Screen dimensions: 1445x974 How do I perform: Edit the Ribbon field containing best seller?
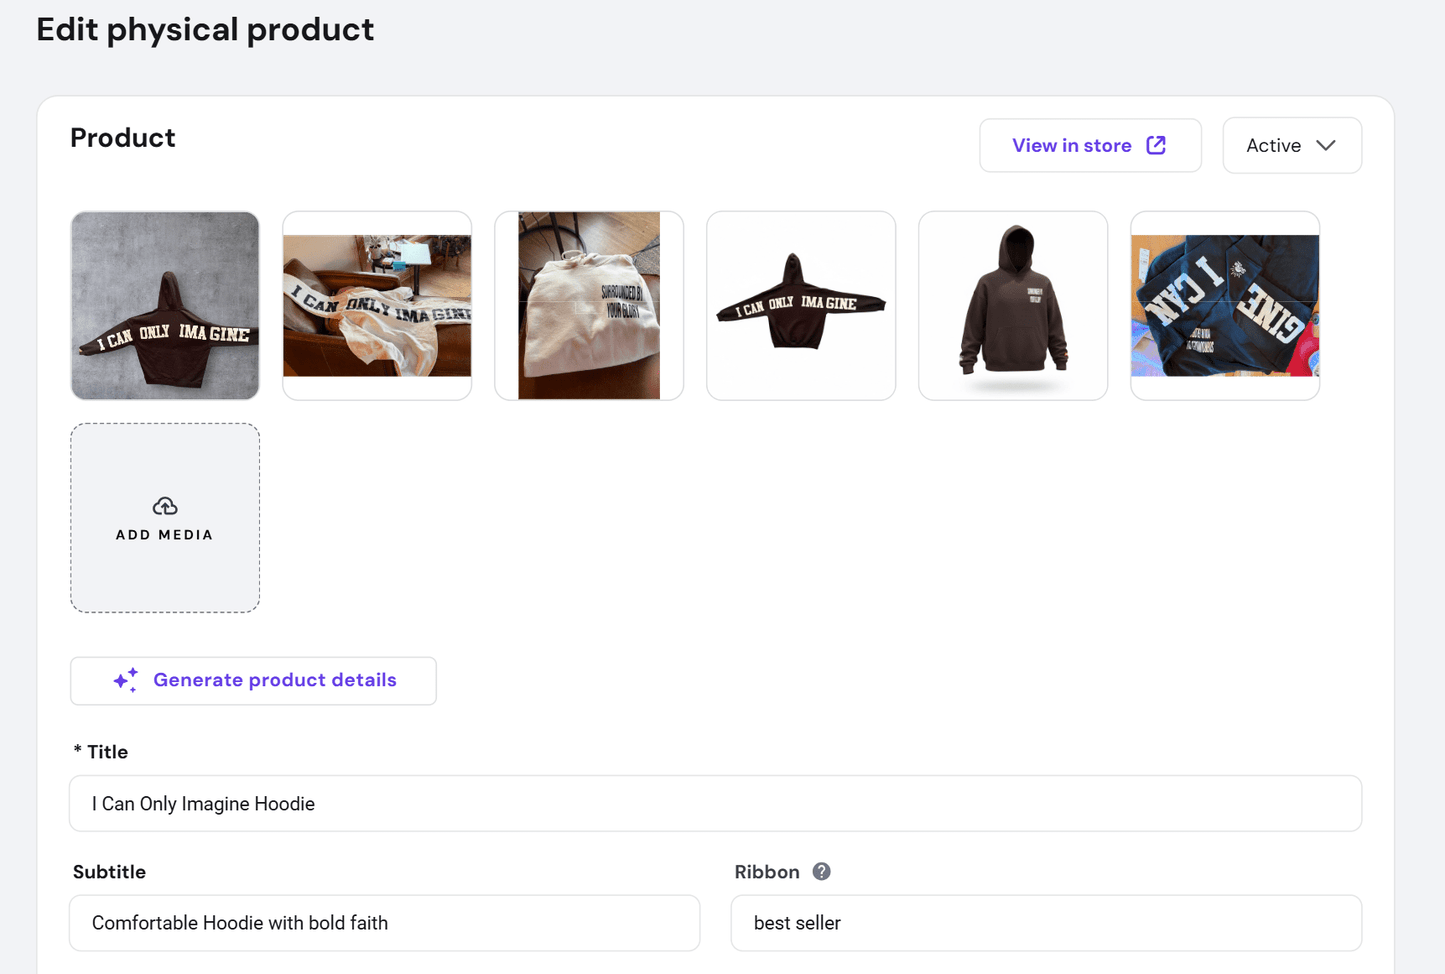(1046, 923)
